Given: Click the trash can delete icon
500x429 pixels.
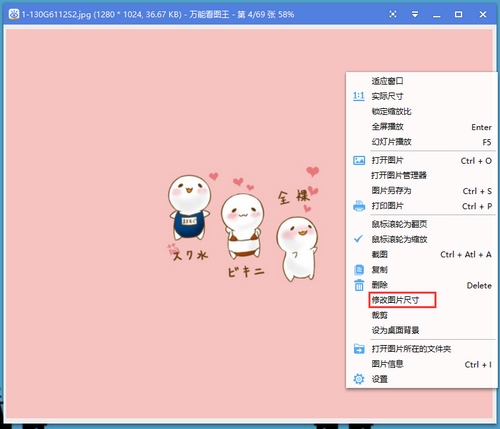Looking at the screenshot, I should click(x=359, y=285).
